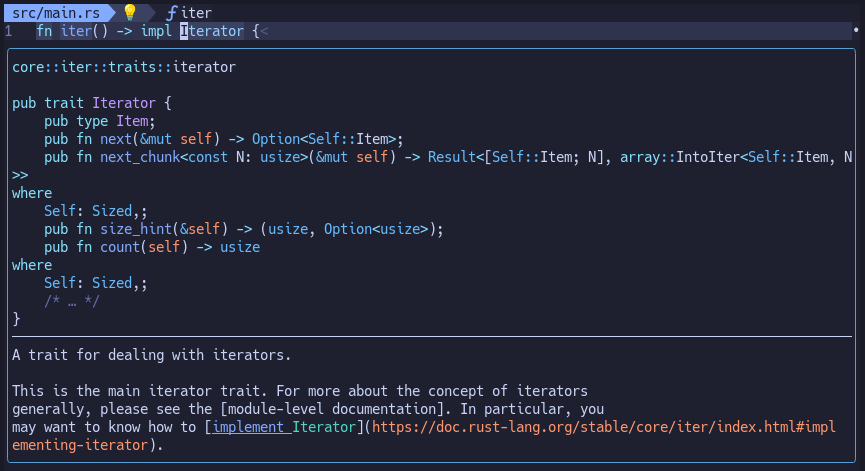Screen dimensions: 865x471
Task: Click line number 1 in the gutter
Action: click(x=8, y=31)
